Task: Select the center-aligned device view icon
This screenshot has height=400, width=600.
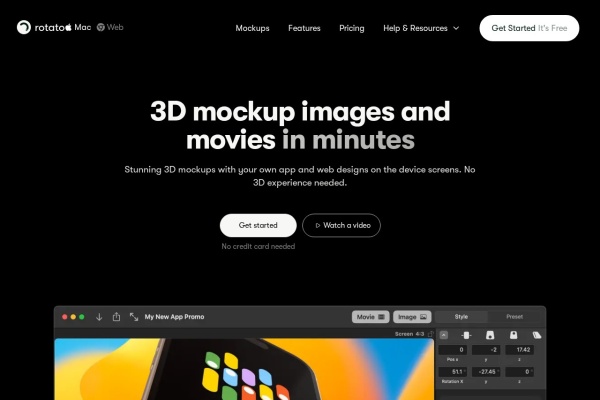Action: tap(466, 335)
